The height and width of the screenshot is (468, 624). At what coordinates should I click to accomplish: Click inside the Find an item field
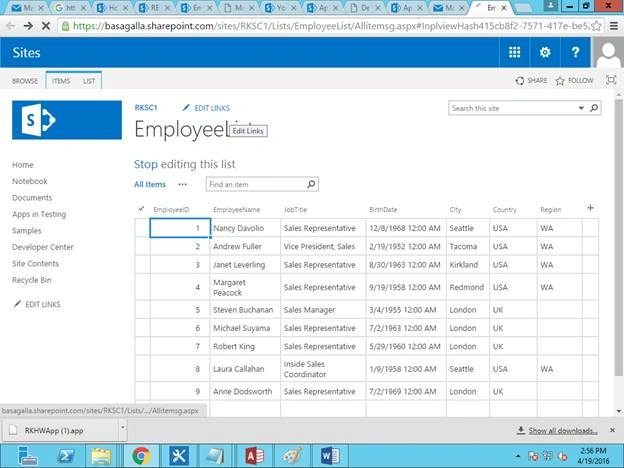(255, 184)
